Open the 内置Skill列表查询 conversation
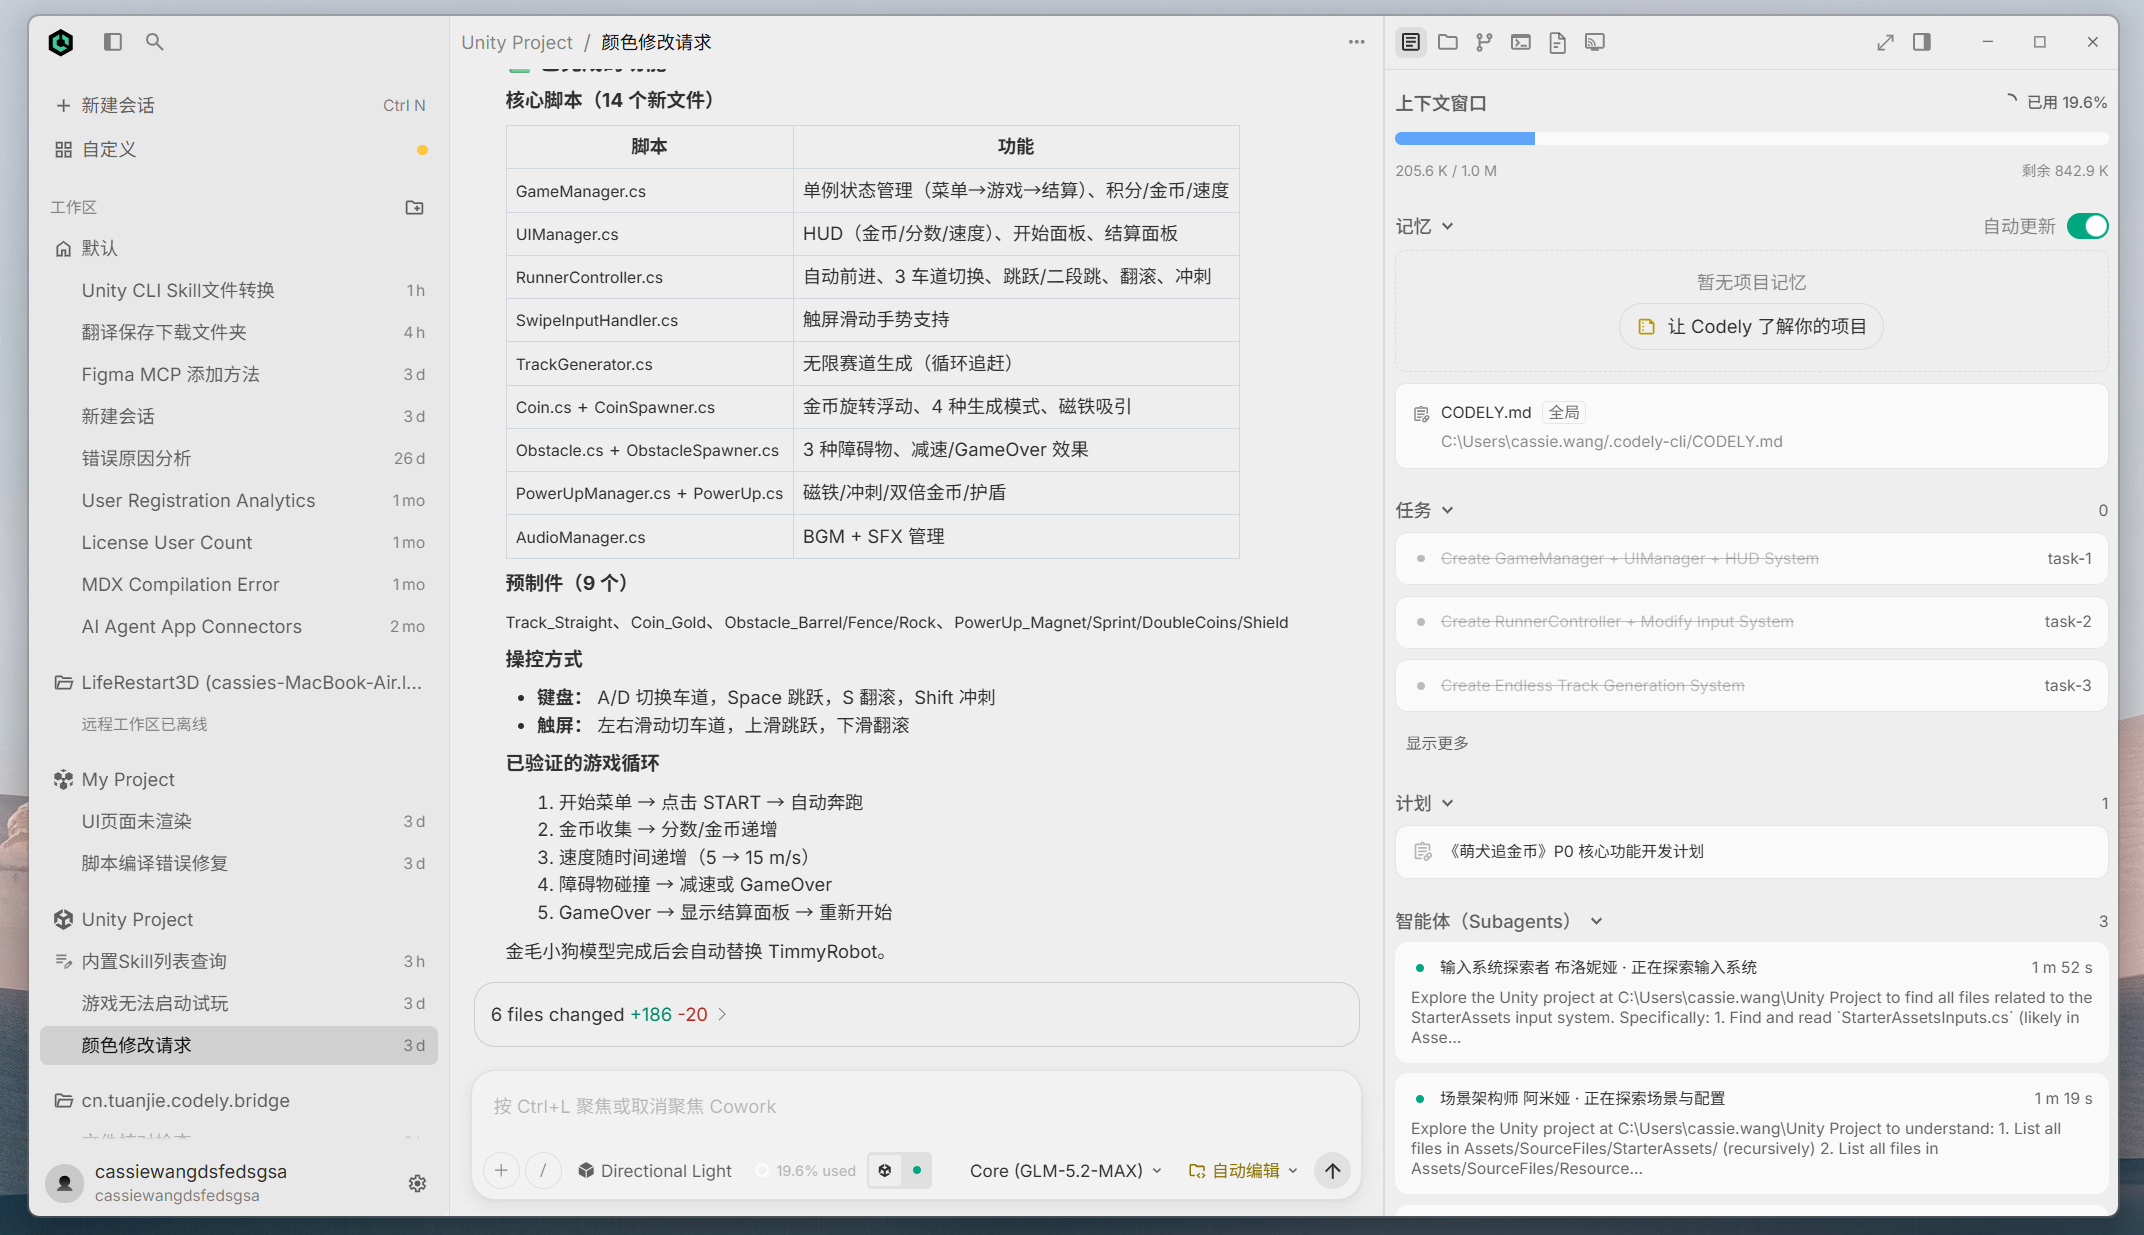Image resolution: width=2144 pixels, height=1235 pixels. pos(239,961)
